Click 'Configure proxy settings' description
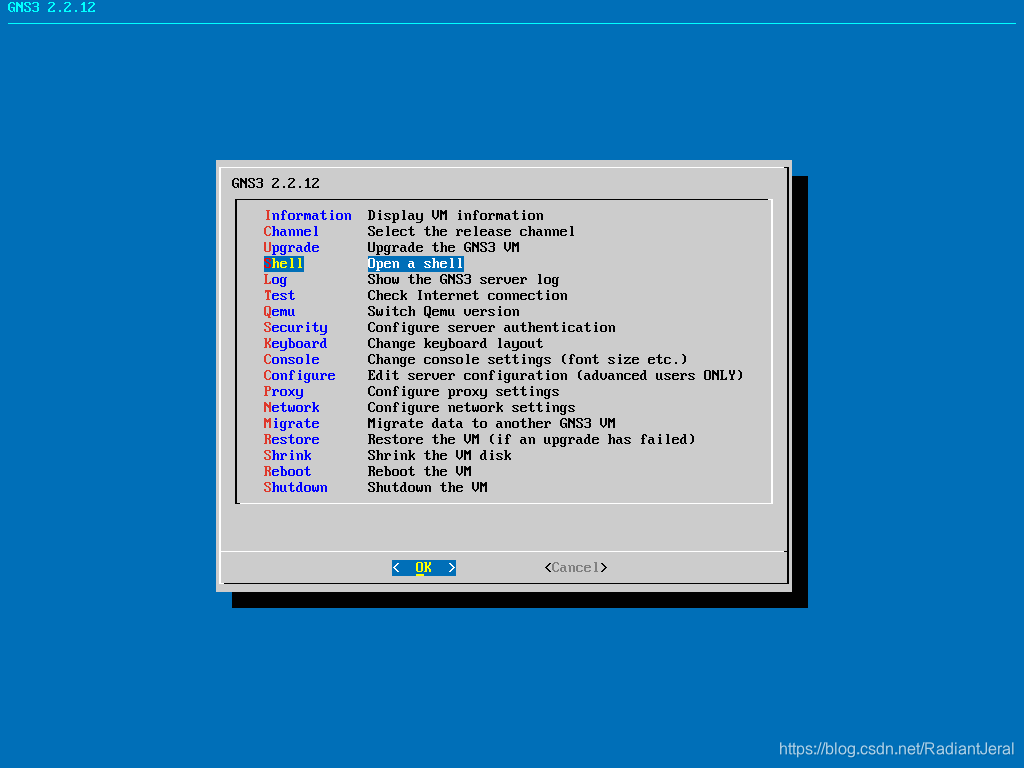Viewport: 1024px width, 768px height. (463, 392)
